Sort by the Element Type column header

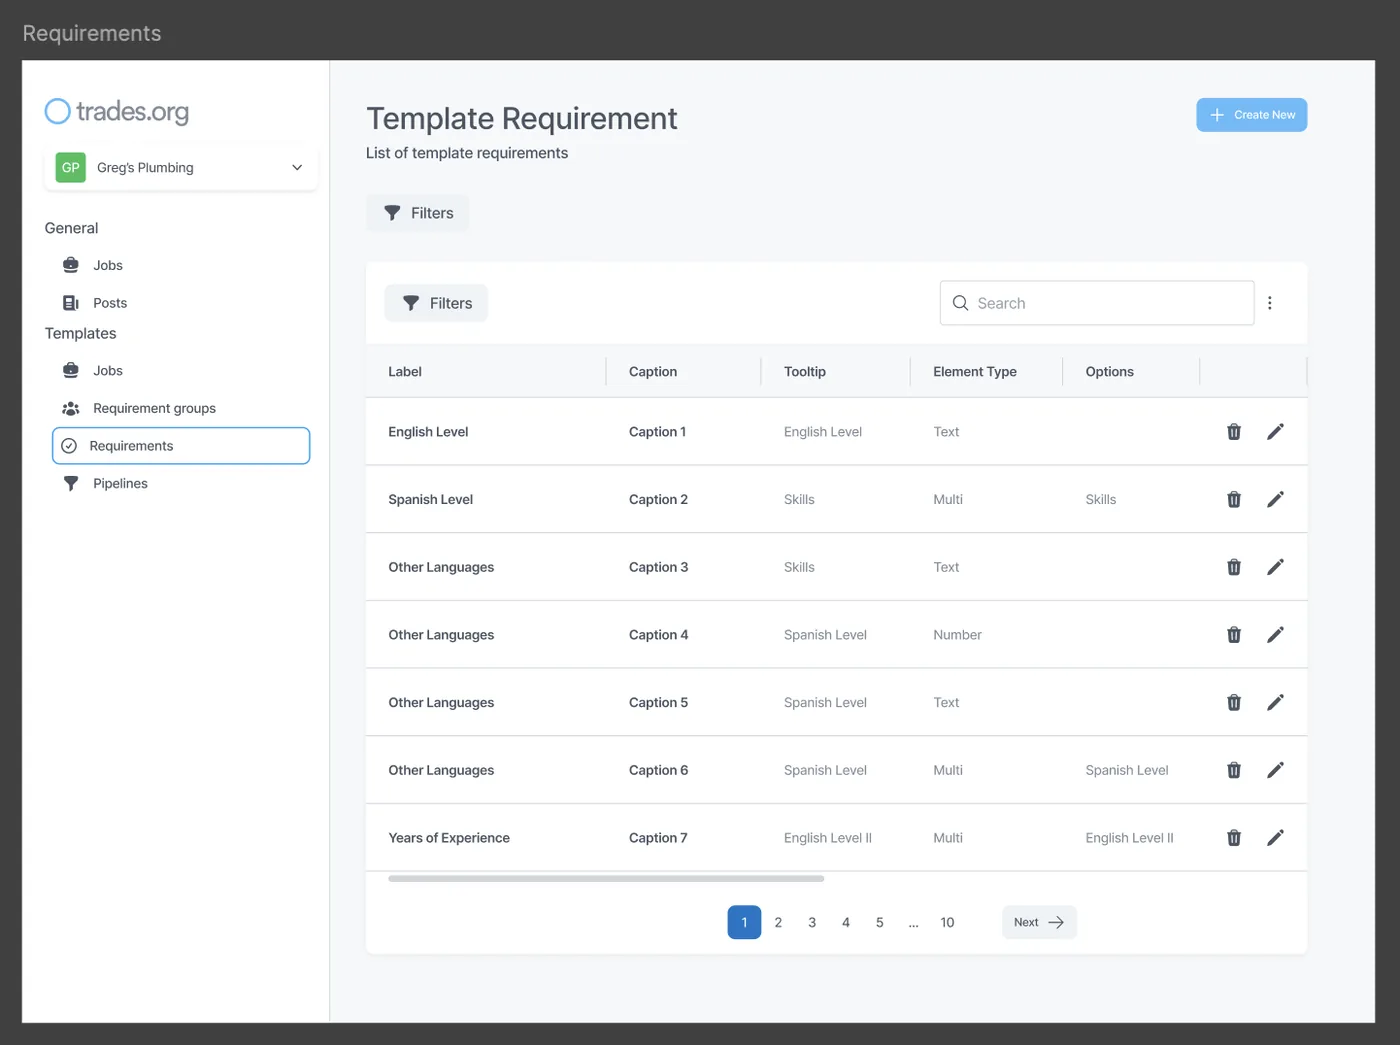coord(975,372)
